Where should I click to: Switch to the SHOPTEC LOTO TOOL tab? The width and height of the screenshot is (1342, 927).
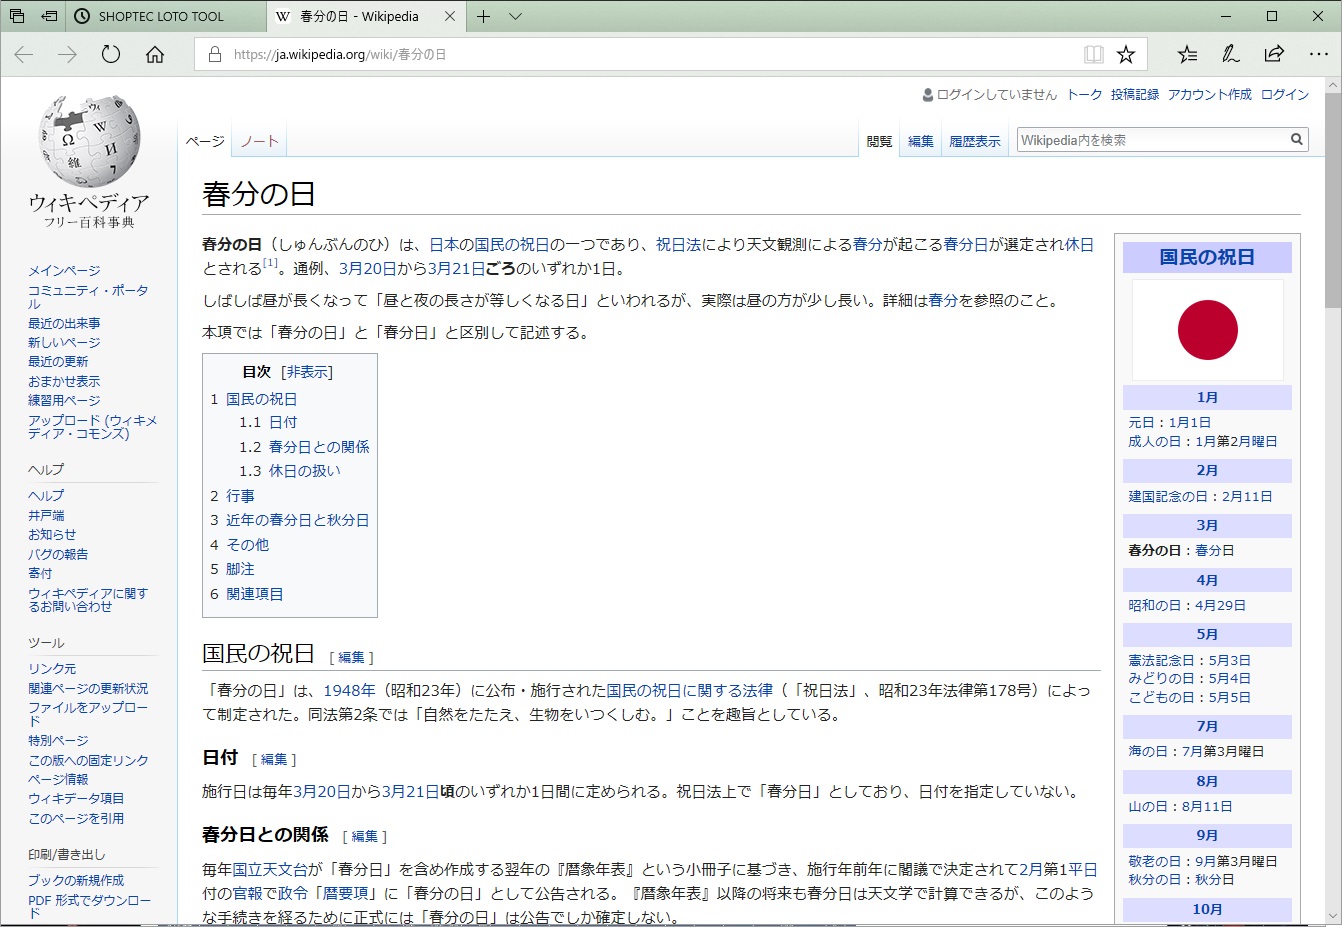167,16
